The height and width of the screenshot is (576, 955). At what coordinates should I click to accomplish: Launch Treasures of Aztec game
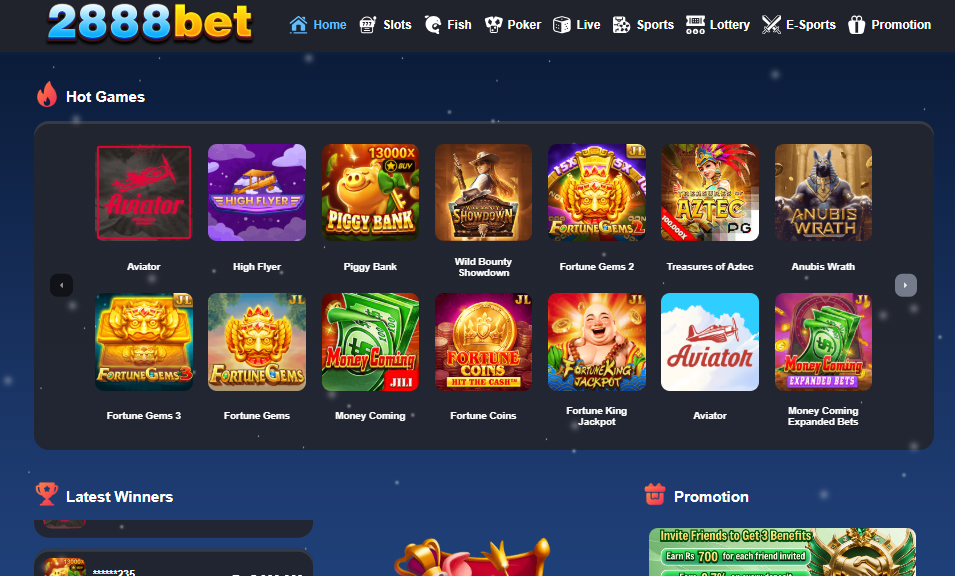pyautogui.click(x=710, y=192)
